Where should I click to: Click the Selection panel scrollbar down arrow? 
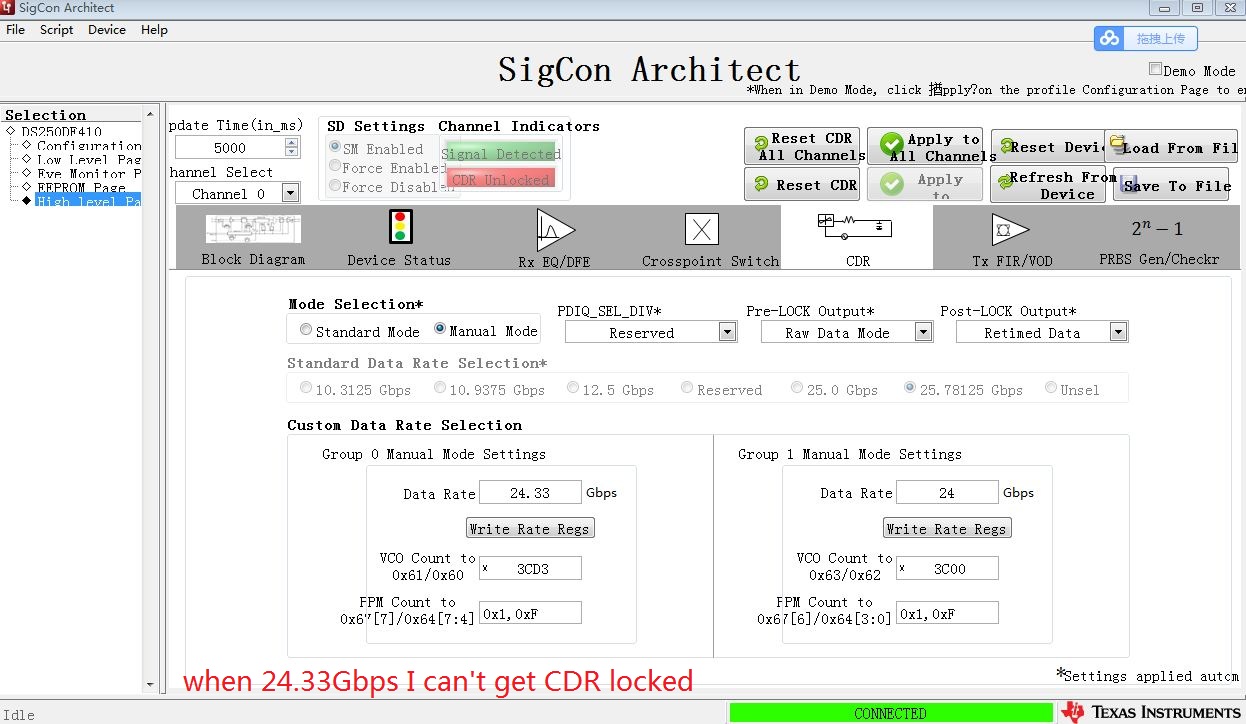pyautogui.click(x=151, y=685)
